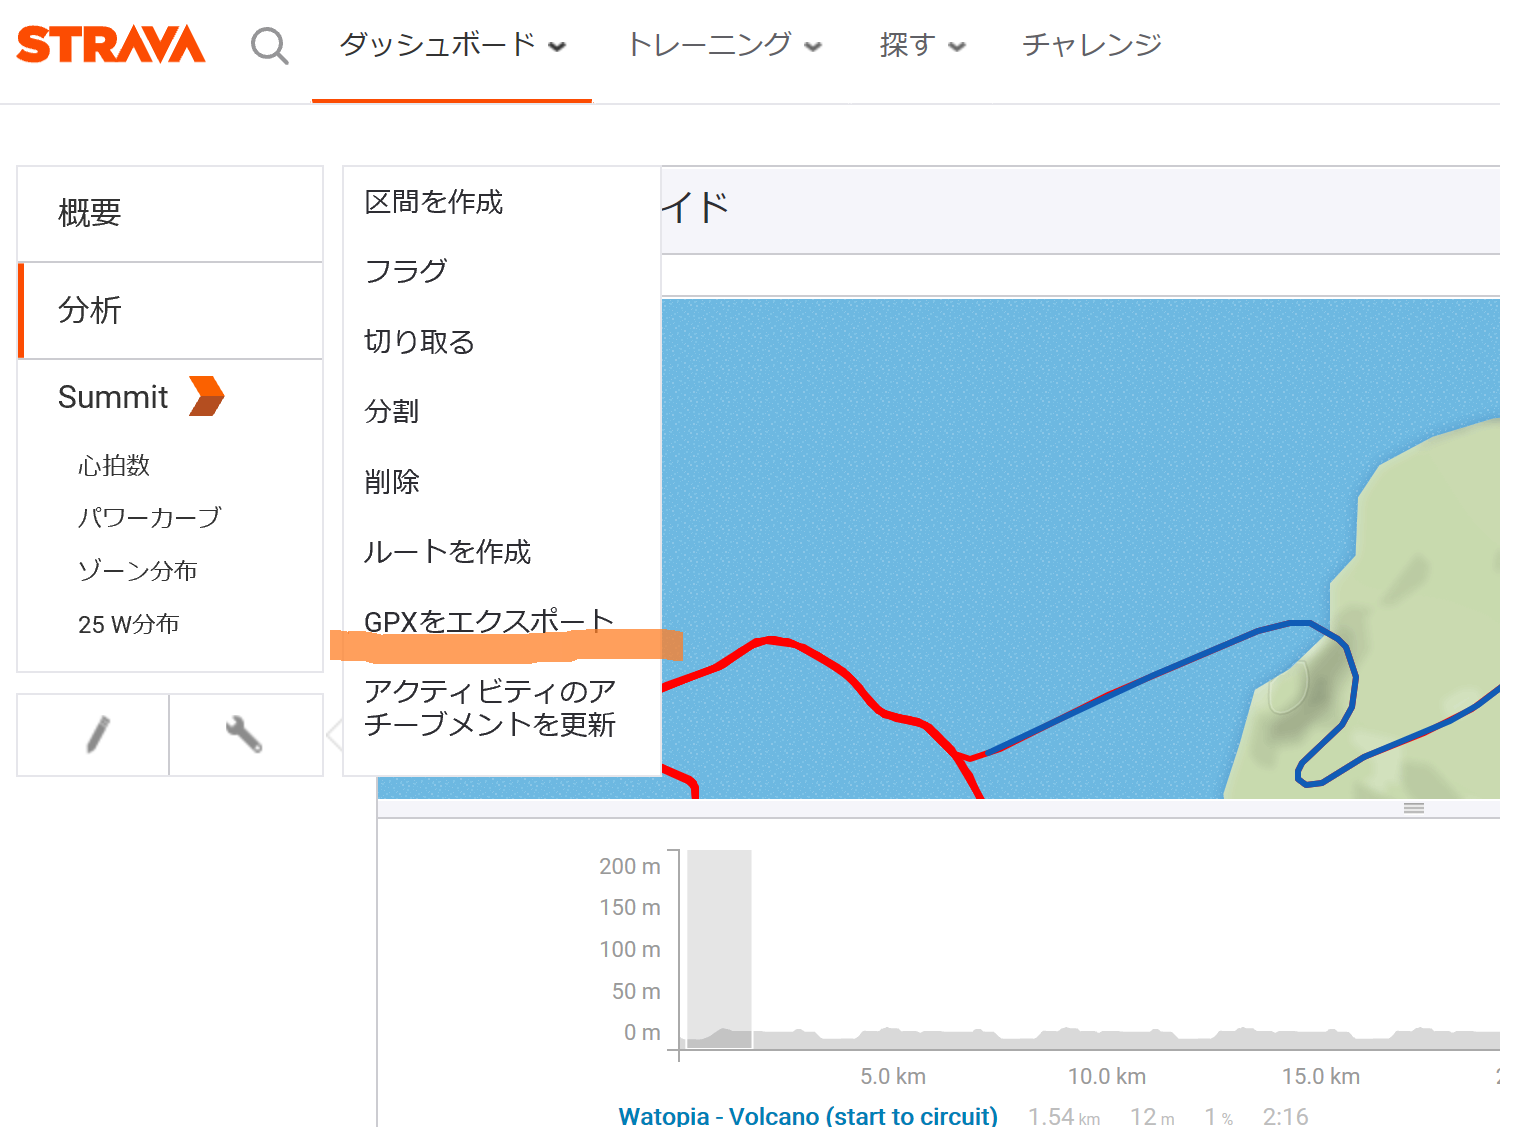Screen dimensions: 1536x1127
Task: Click the 1.54 km segment distance
Action: click(1064, 1116)
